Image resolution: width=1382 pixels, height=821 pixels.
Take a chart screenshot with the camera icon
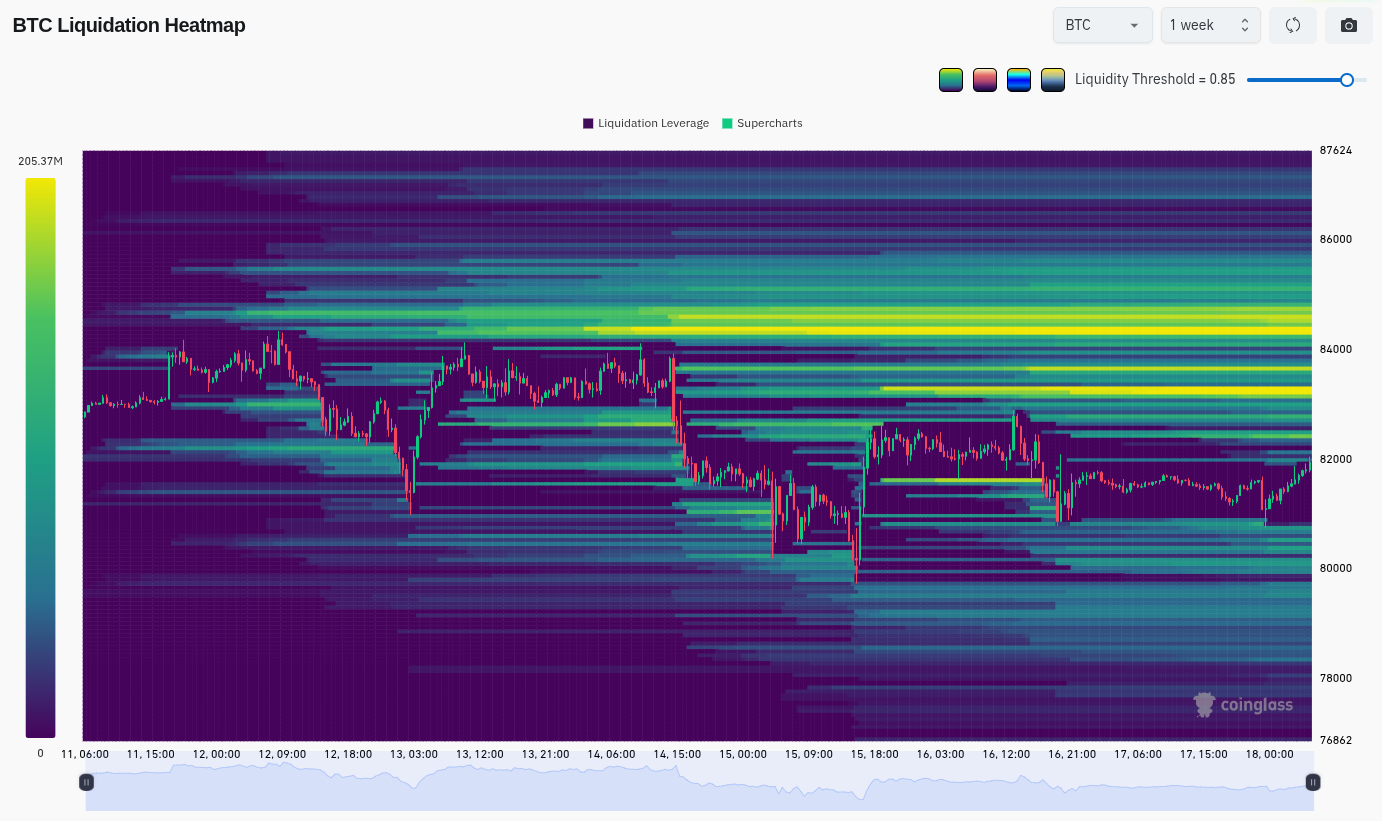coord(1349,25)
